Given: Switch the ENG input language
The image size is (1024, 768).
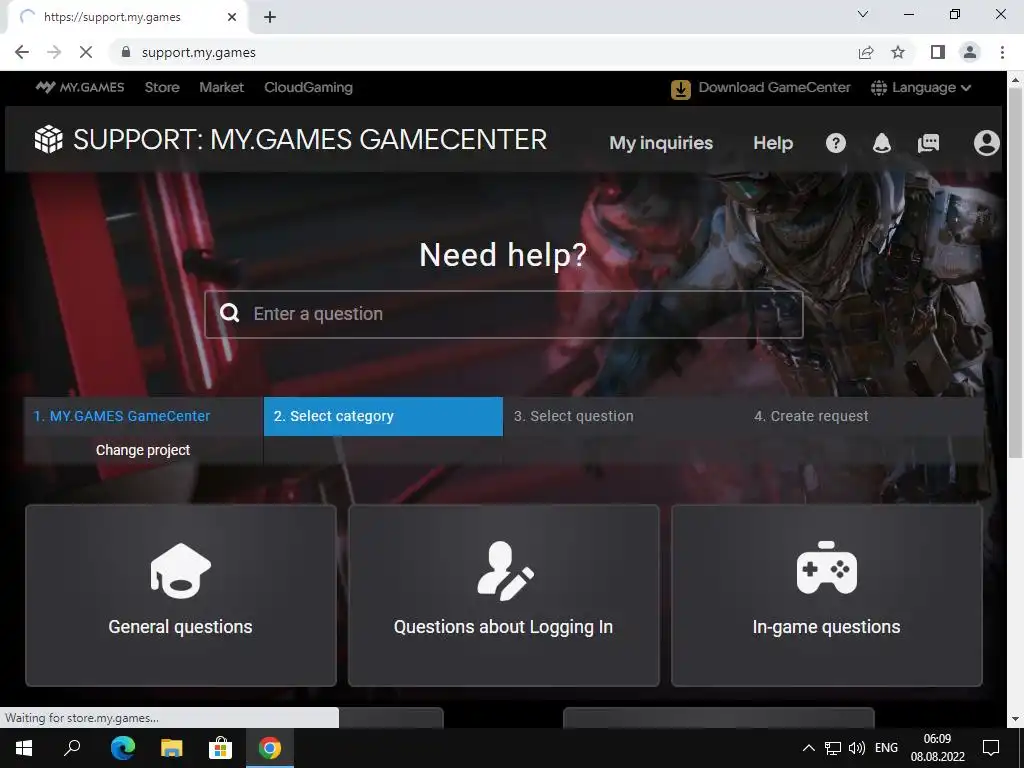Looking at the screenshot, I should tap(886, 748).
